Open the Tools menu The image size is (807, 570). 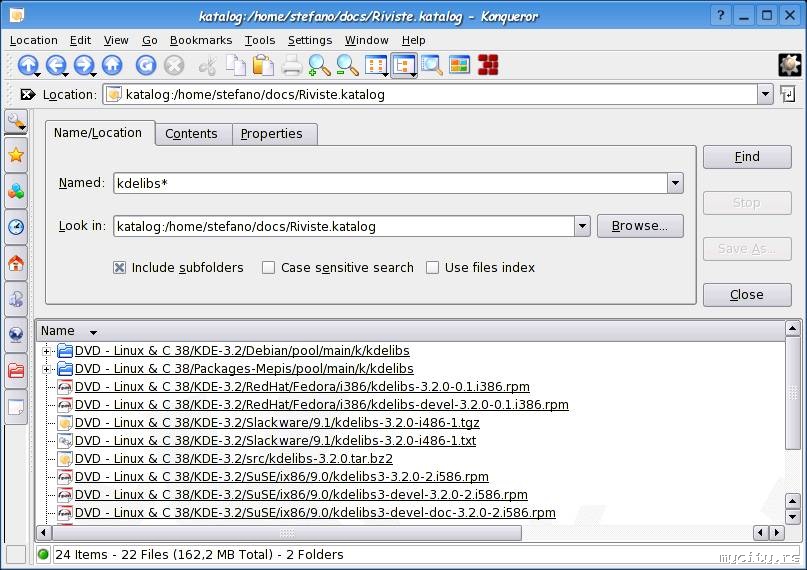tap(259, 40)
